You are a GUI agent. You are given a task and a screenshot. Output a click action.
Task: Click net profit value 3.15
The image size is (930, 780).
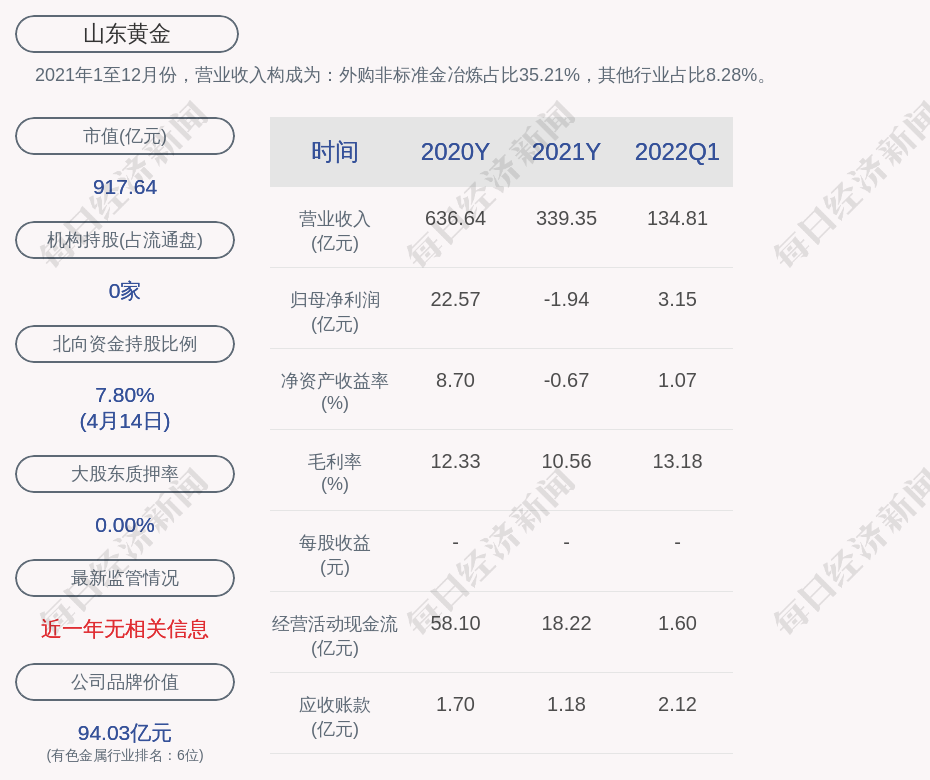click(677, 300)
